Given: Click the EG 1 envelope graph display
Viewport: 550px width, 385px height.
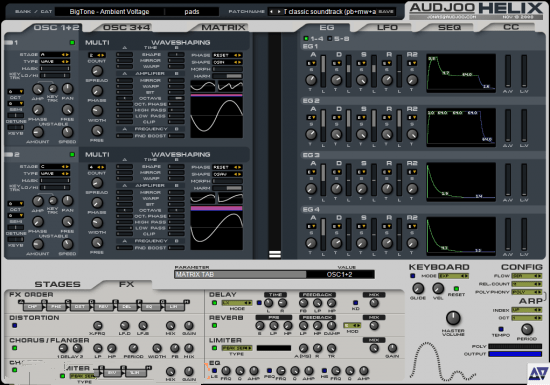Looking at the screenshot, I should pos(461,73).
